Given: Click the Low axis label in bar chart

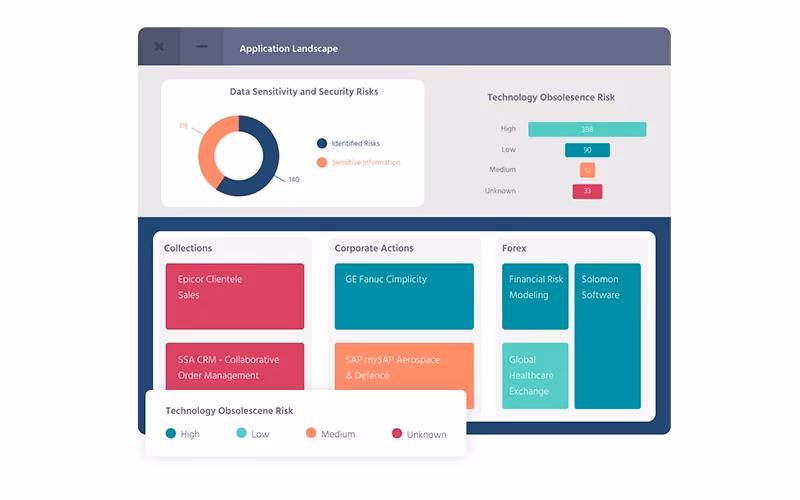Looking at the screenshot, I should pos(509,149).
